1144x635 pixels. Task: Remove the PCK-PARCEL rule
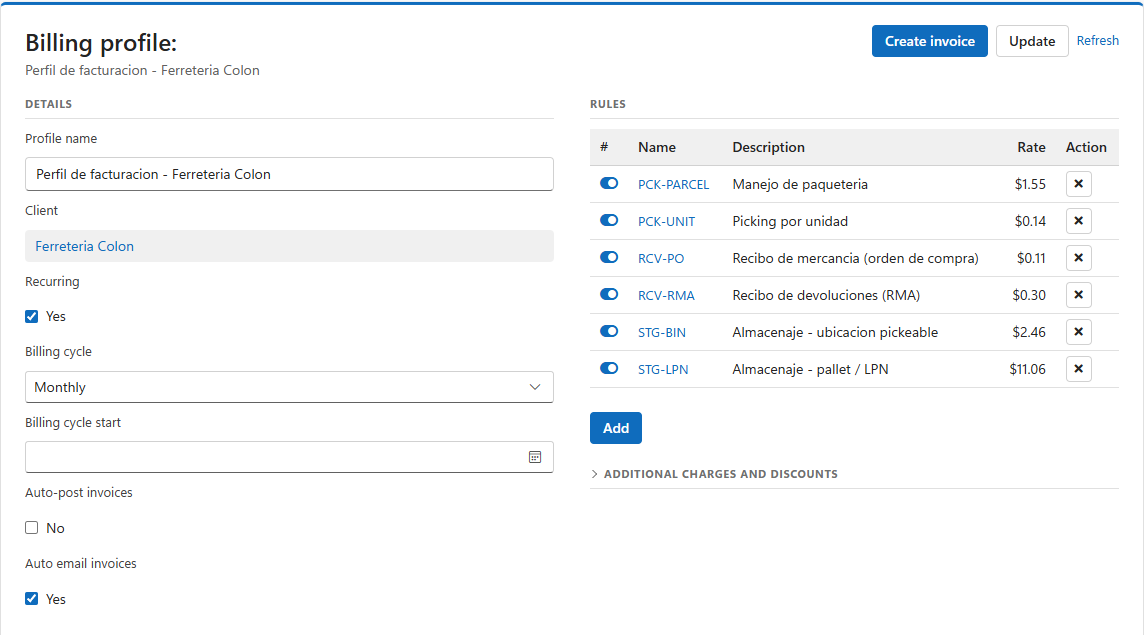[x=1078, y=184]
